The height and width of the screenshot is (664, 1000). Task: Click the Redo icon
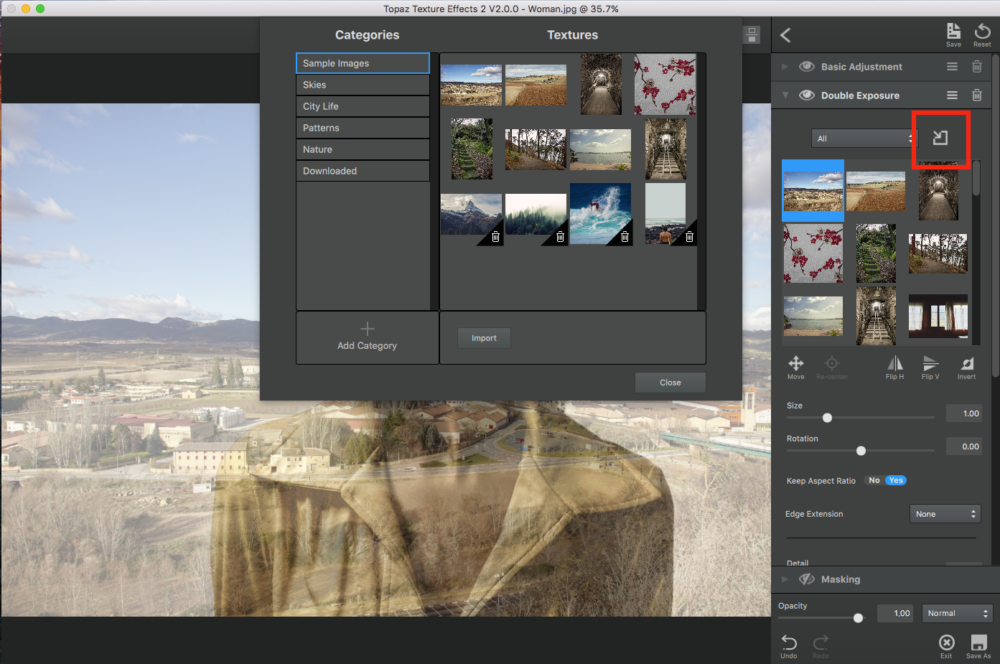click(821, 646)
